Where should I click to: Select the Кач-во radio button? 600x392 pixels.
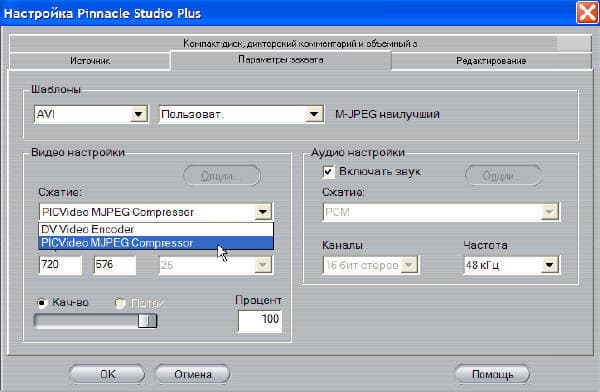[x=42, y=303]
